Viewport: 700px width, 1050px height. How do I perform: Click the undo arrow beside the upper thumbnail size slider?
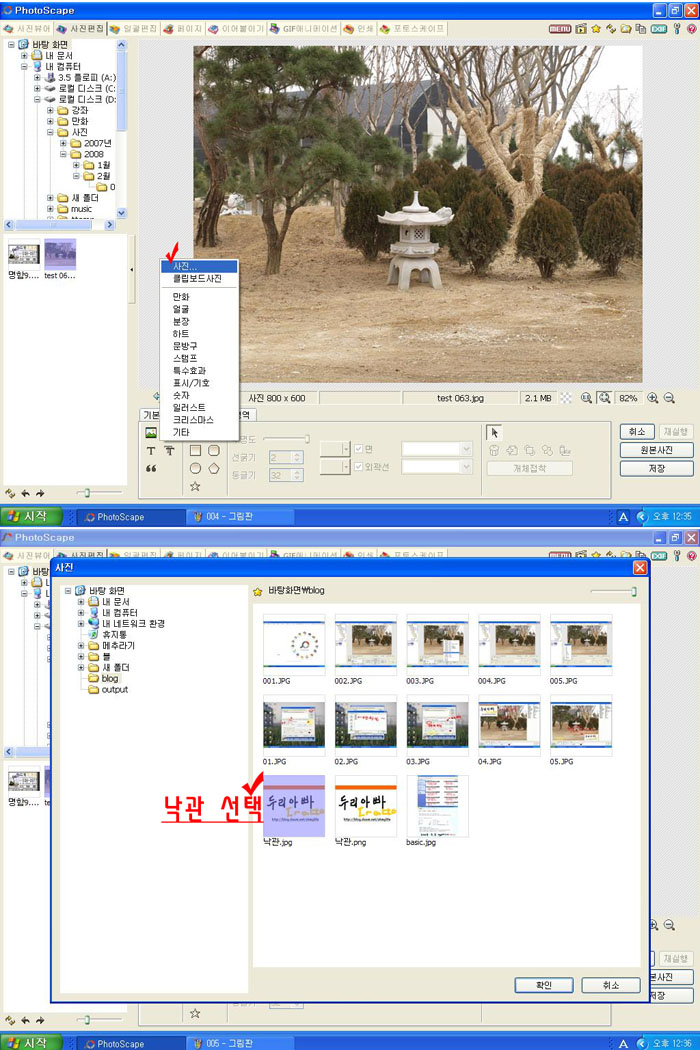(25, 494)
